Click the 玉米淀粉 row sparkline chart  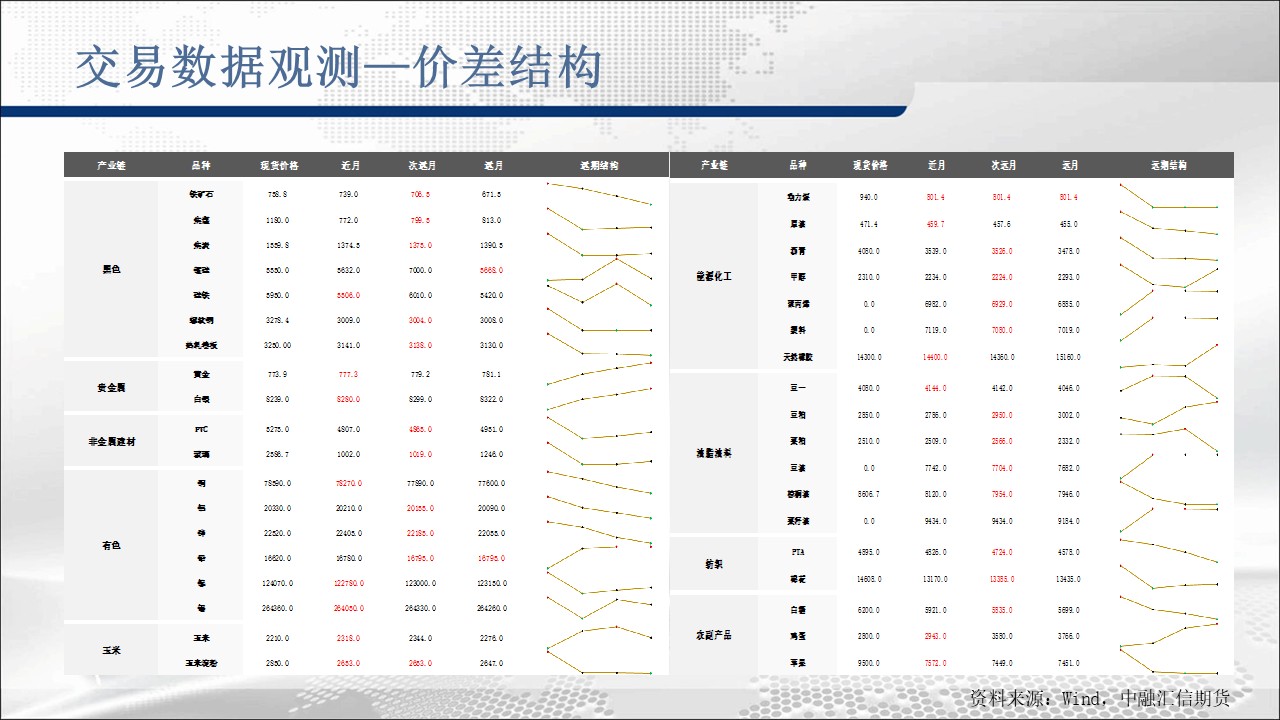pyautogui.click(x=600, y=662)
